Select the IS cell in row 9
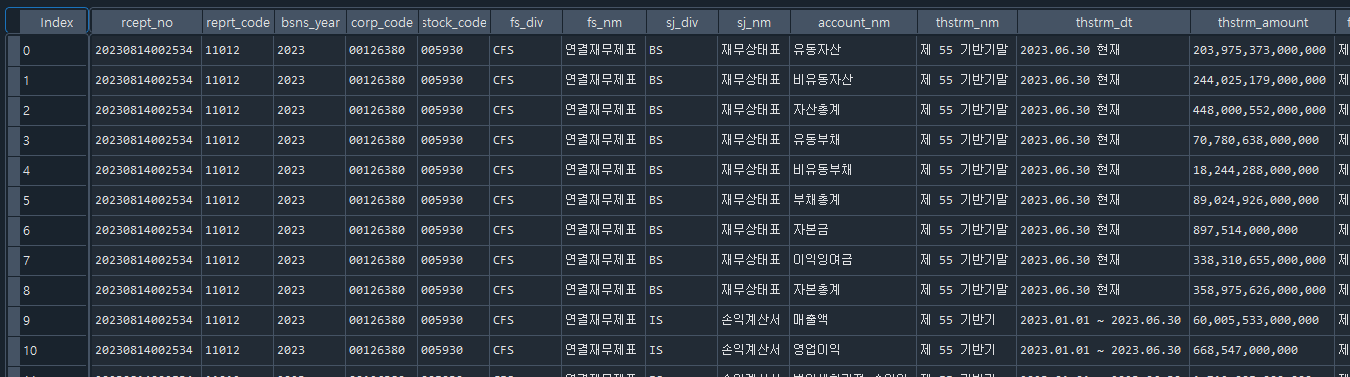Screen dimensions: 1350x377 click(681, 320)
